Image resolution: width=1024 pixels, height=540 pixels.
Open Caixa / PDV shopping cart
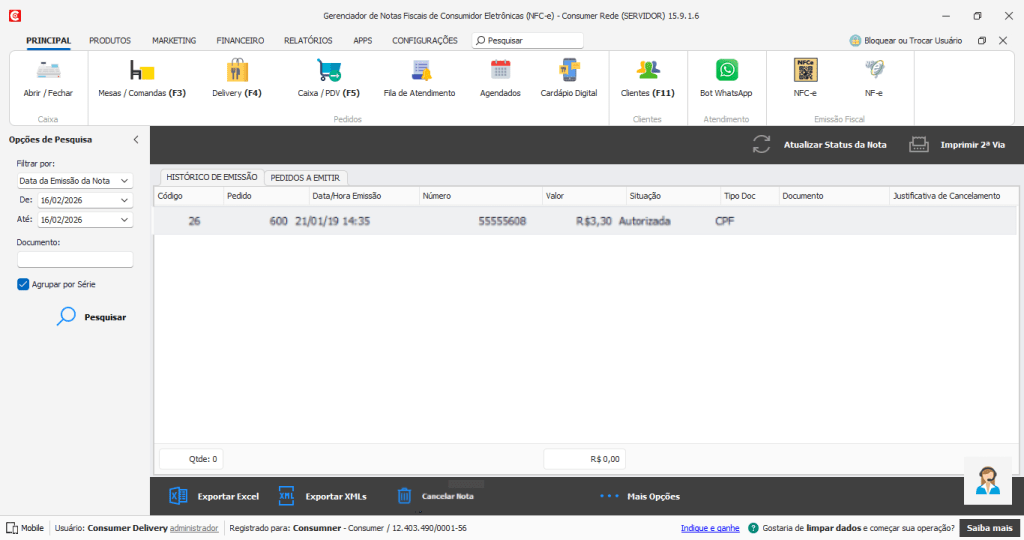click(x=328, y=72)
